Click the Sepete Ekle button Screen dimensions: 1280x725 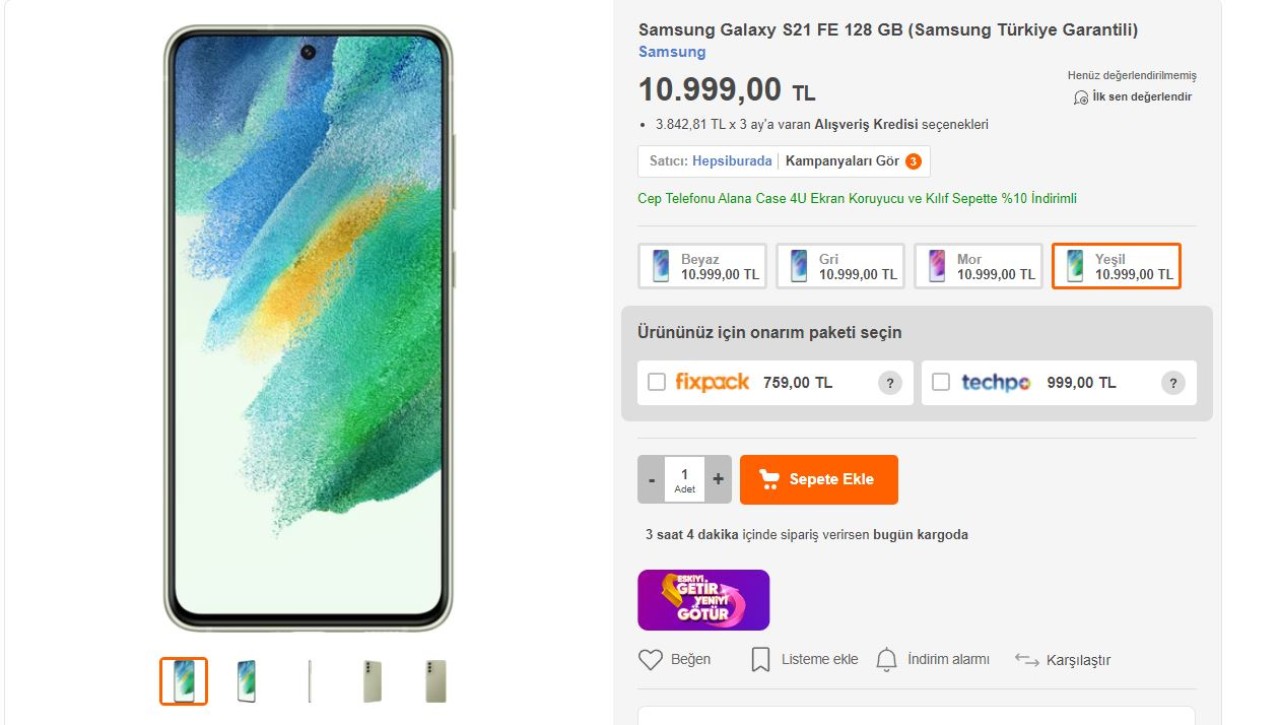pyautogui.click(x=818, y=479)
